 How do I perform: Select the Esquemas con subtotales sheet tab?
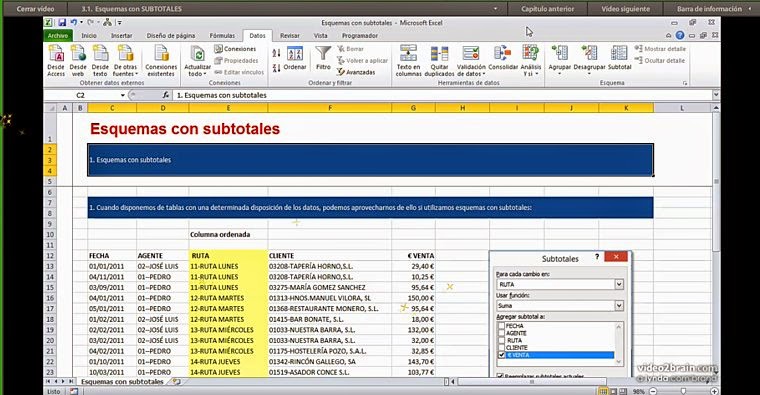click(x=122, y=382)
